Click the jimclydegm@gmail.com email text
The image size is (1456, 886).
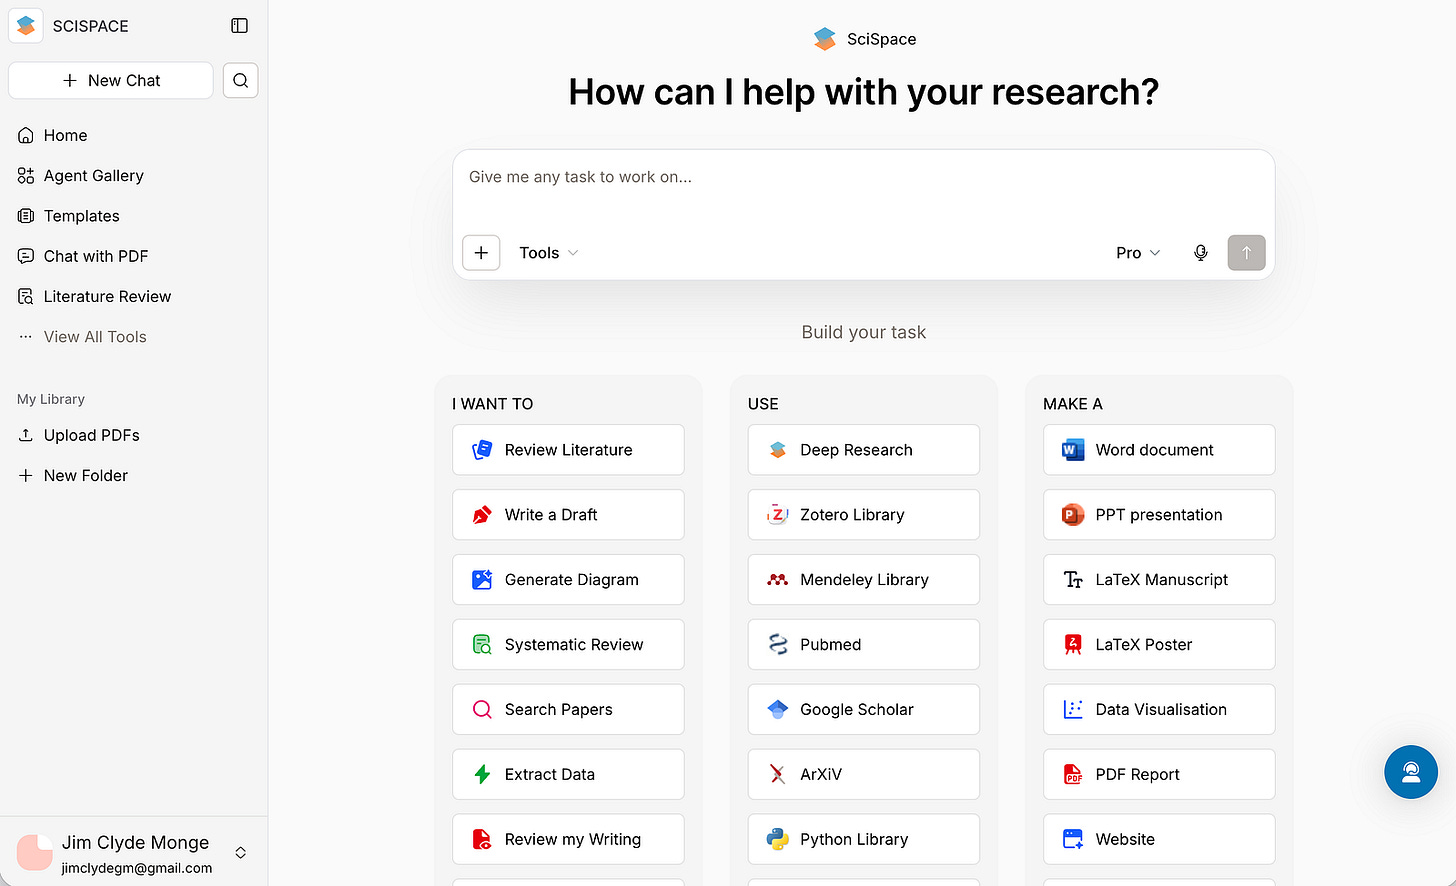137,868
